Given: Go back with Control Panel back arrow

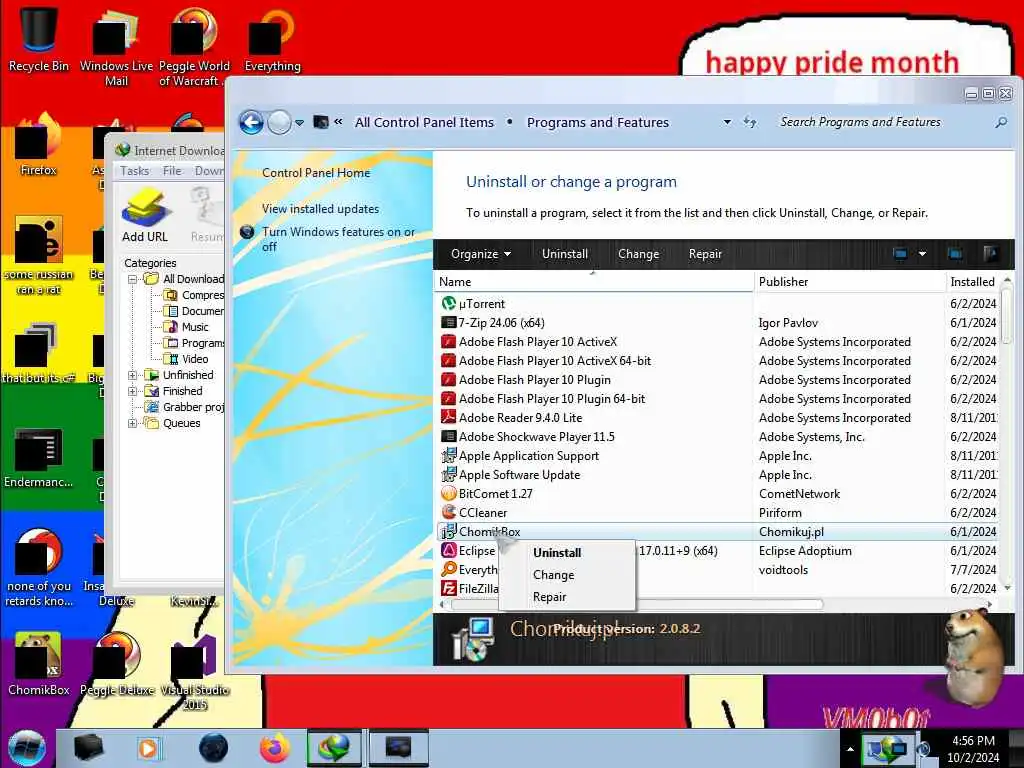Looking at the screenshot, I should click(251, 122).
